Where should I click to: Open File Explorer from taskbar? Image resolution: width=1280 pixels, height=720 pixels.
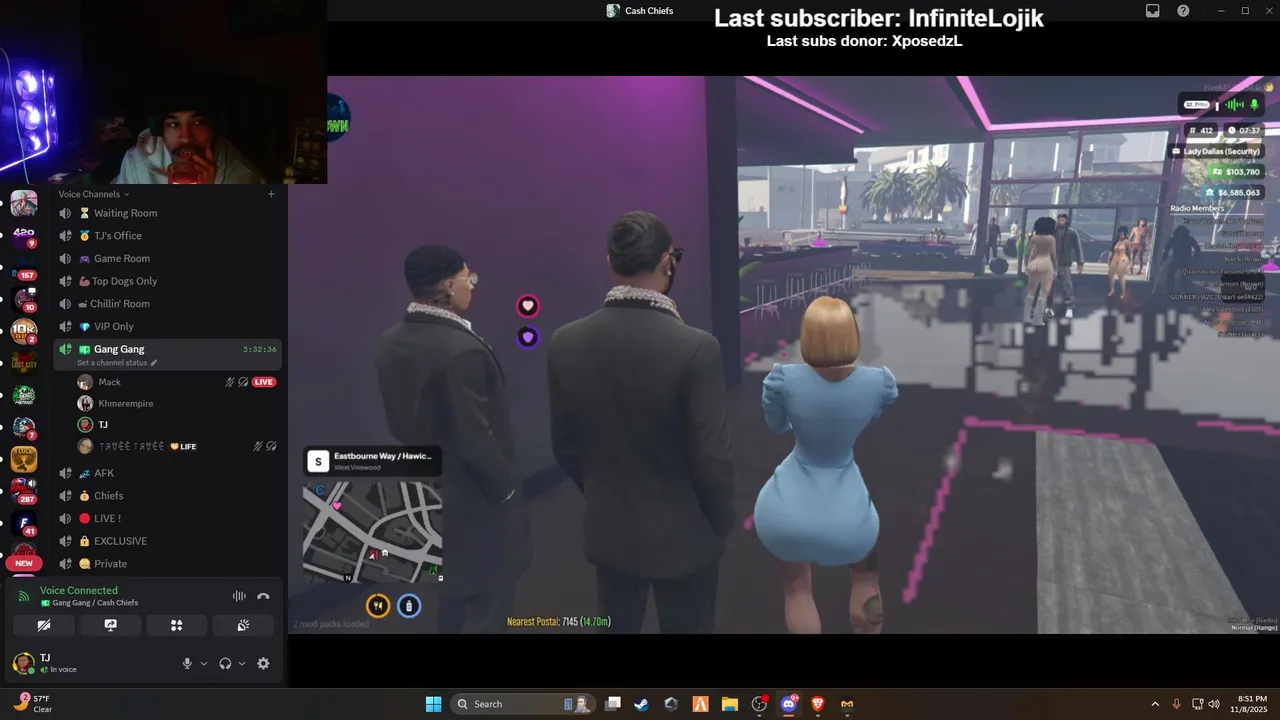[x=730, y=704]
